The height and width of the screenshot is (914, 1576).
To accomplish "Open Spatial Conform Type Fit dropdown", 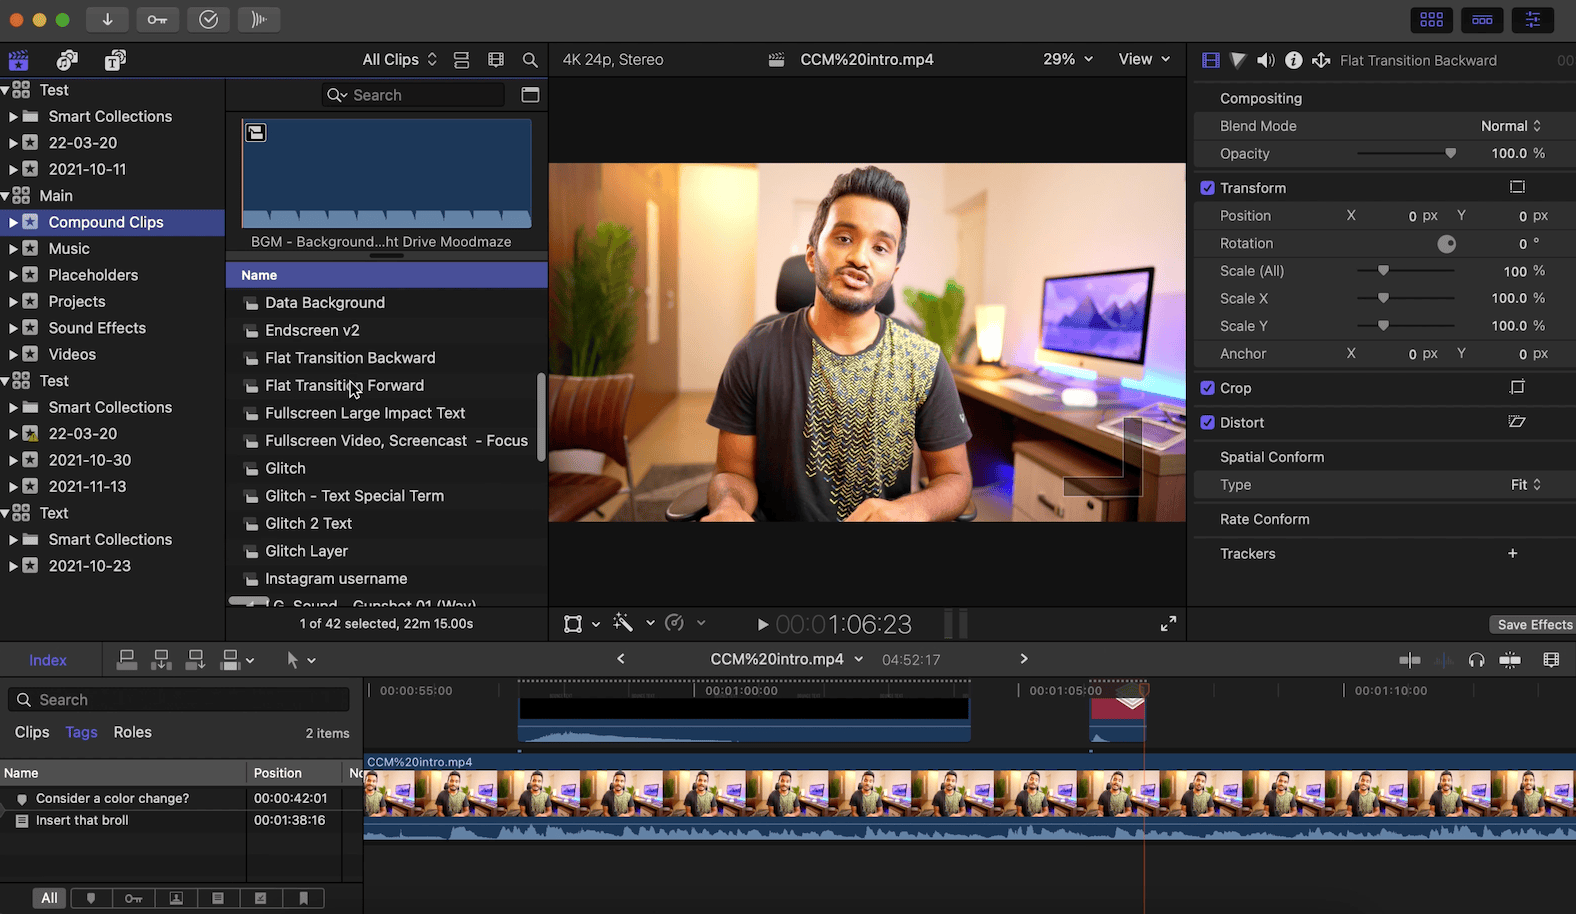I will coord(1525,485).
